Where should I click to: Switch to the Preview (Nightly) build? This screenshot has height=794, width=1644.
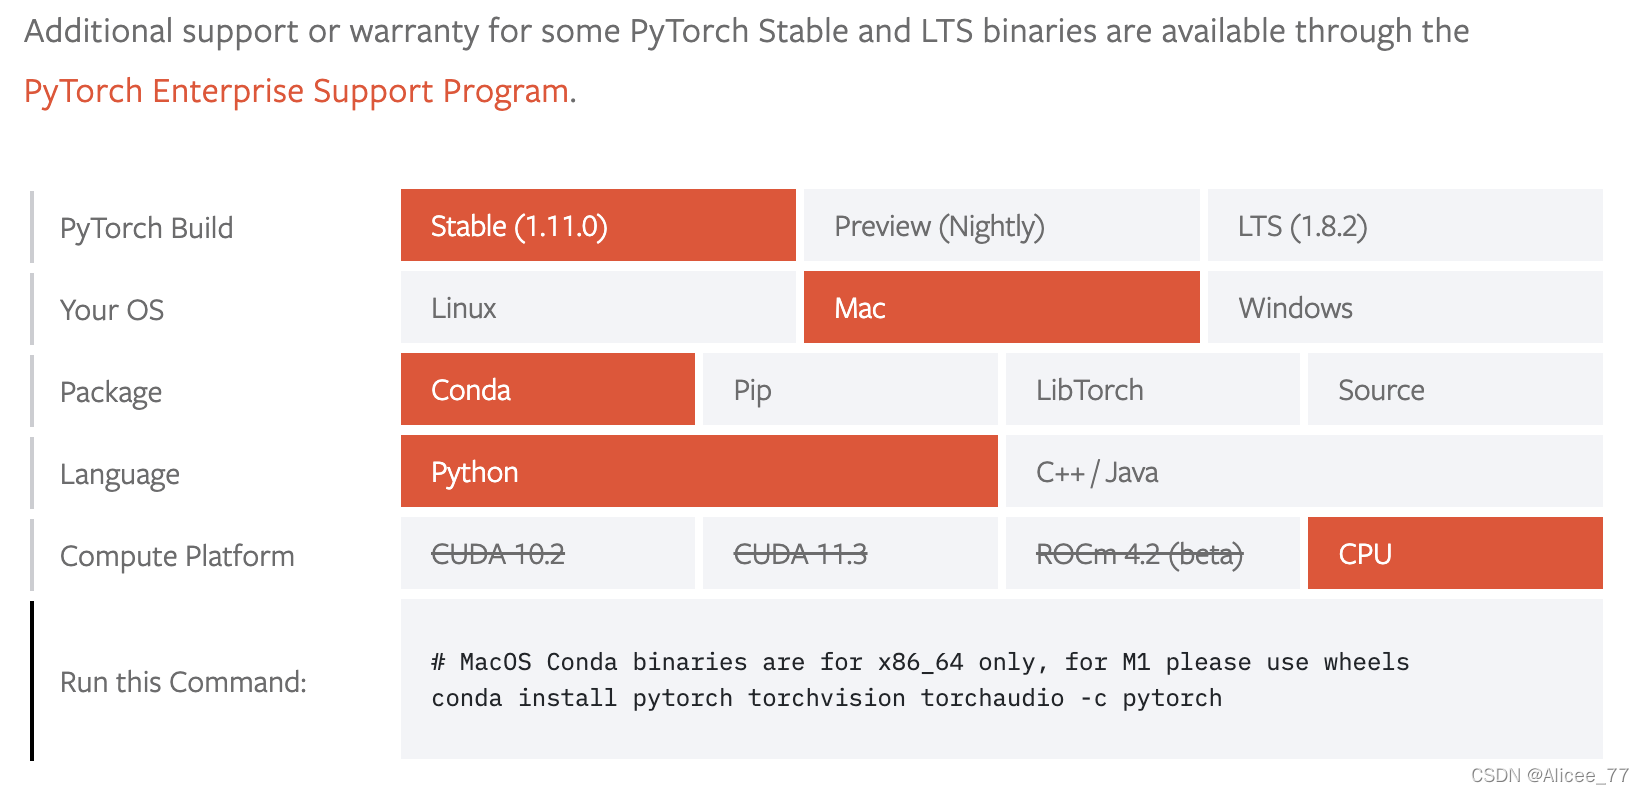coord(1000,226)
